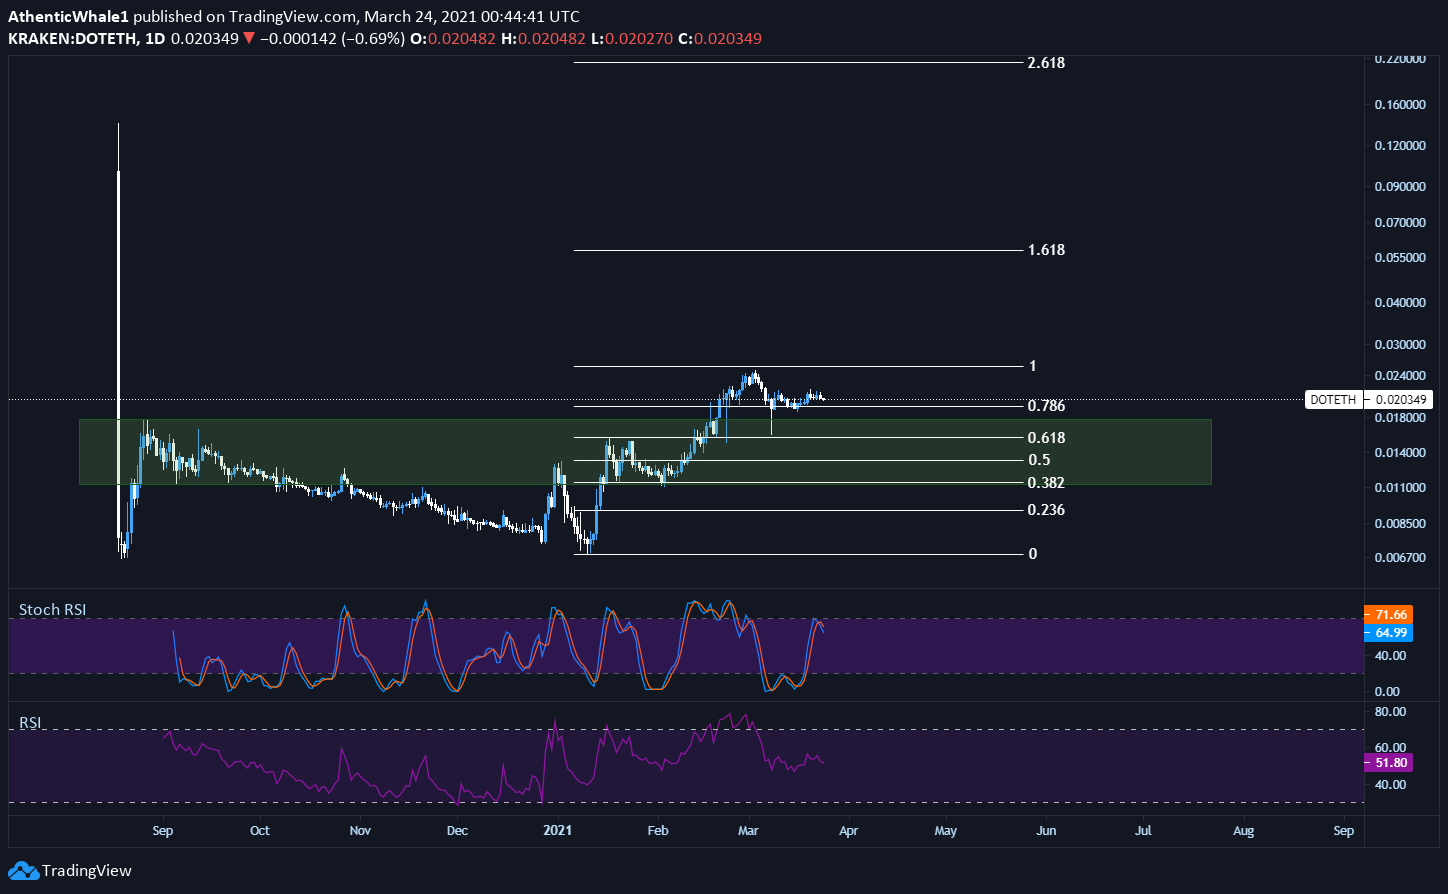Click the 0.040000 price axis label

click(x=1399, y=303)
